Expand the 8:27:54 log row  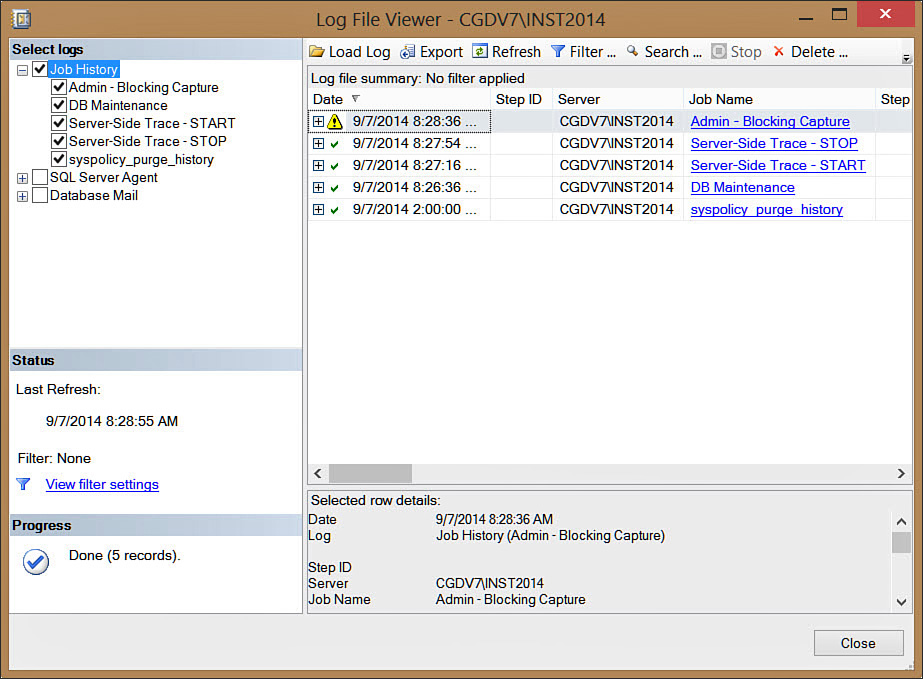click(x=318, y=144)
